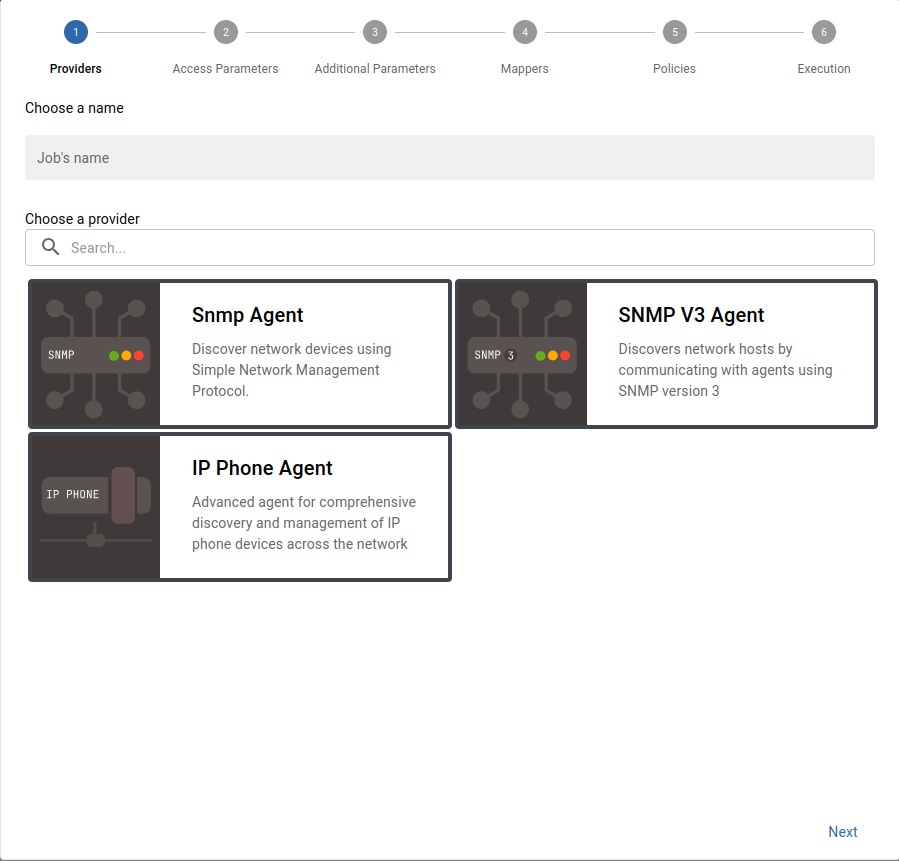This screenshot has height=861, width=899.
Task: Pick the IP Phone Agent description
Action: pos(303,523)
